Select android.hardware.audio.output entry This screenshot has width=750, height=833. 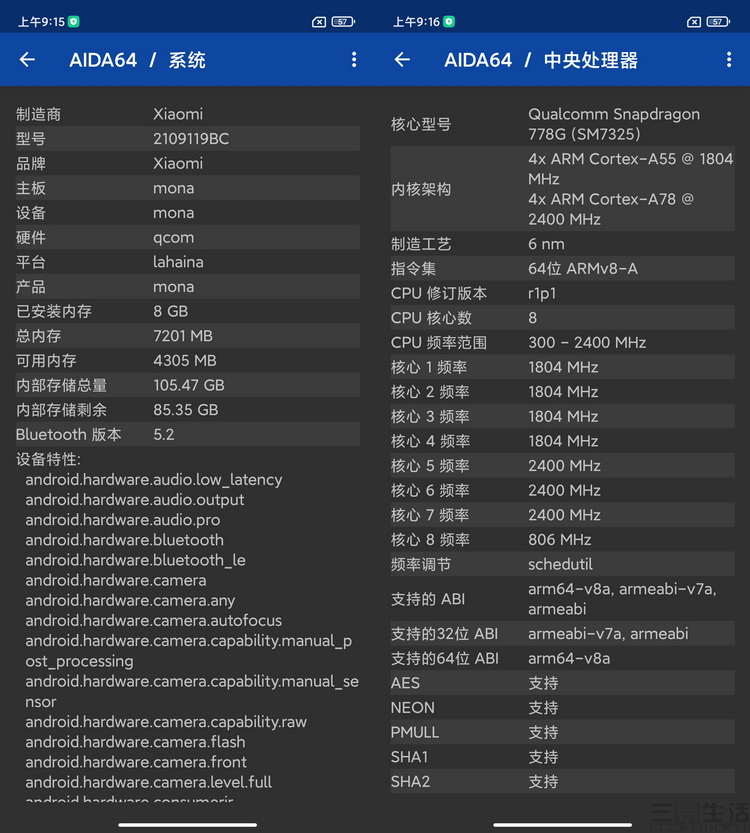tap(135, 500)
